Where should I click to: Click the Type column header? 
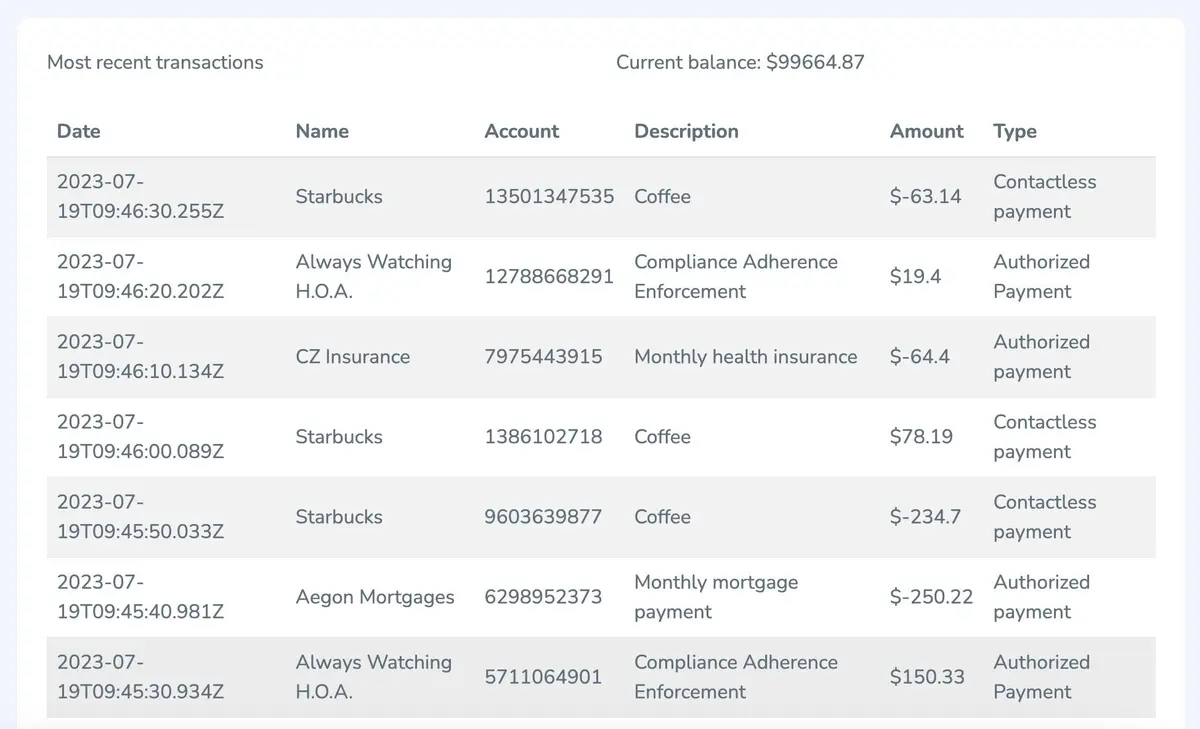[1015, 131]
